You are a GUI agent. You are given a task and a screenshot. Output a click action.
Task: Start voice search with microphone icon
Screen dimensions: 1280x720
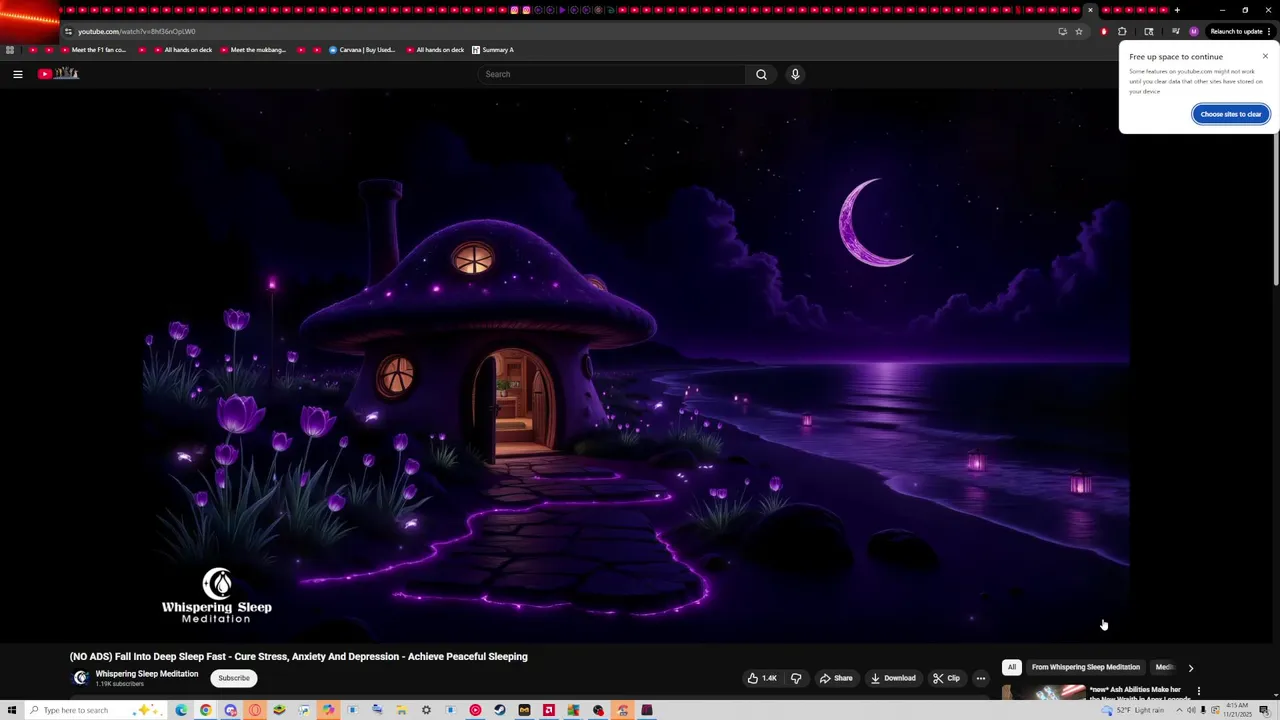point(795,74)
